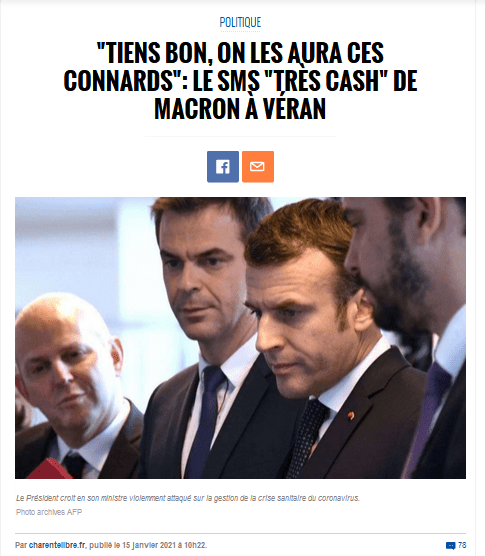The width and height of the screenshot is (485, 556).
Task: Click the comment count 78
Action: (462, 545)
